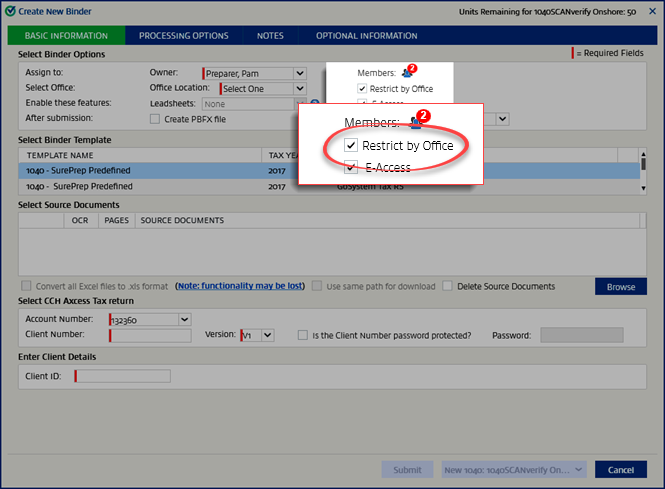
Task: Click the blue help icon beside Leadsheets
Action: [314, 103]
